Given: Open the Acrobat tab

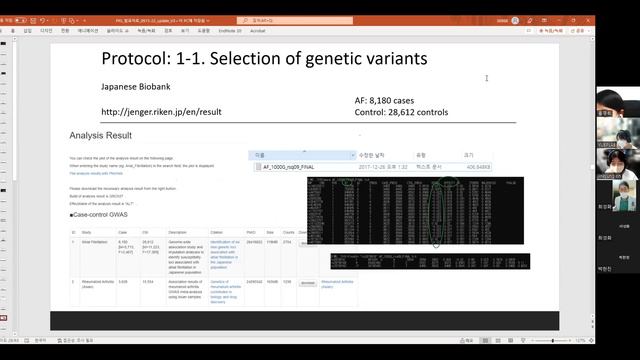Looking at the screenshot, I should tap(258, 31).
